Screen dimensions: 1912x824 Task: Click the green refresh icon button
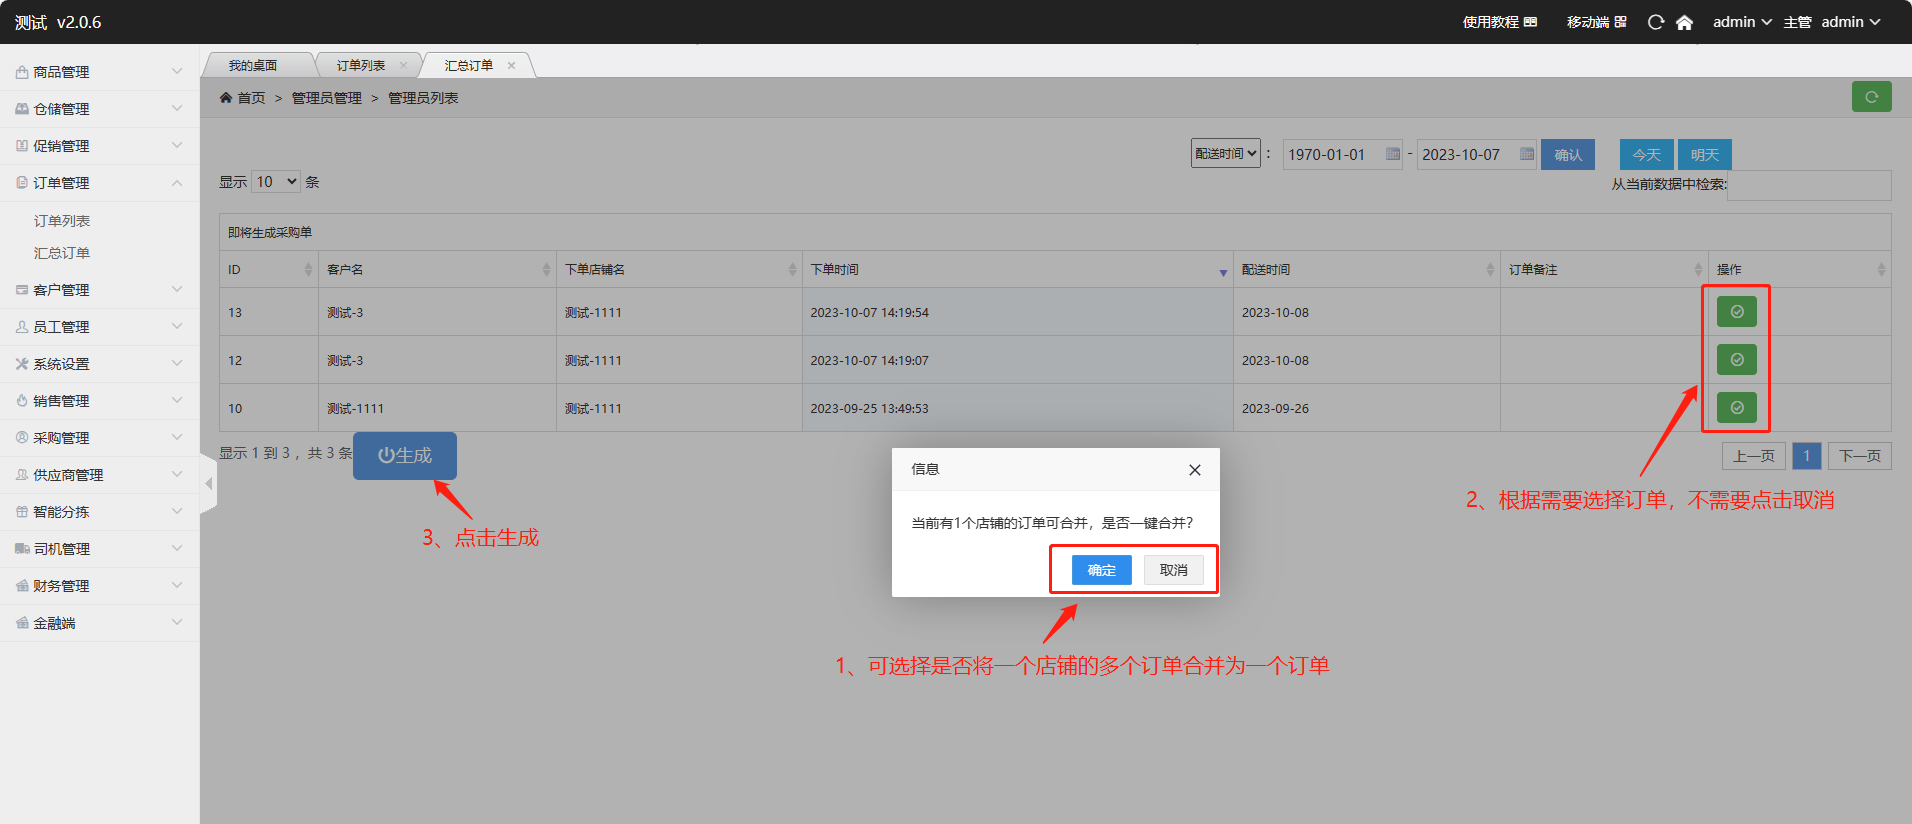point(1871,97)
